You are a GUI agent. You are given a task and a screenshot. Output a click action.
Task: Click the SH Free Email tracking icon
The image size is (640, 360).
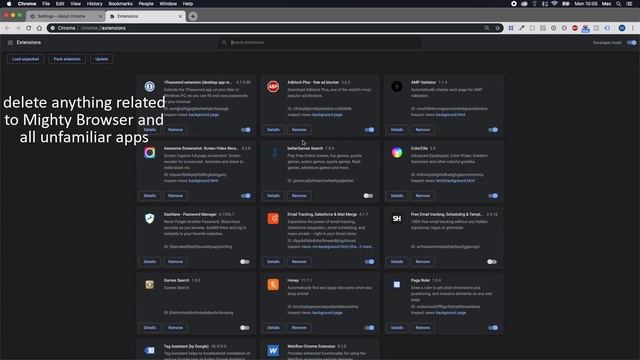[397, 218]
